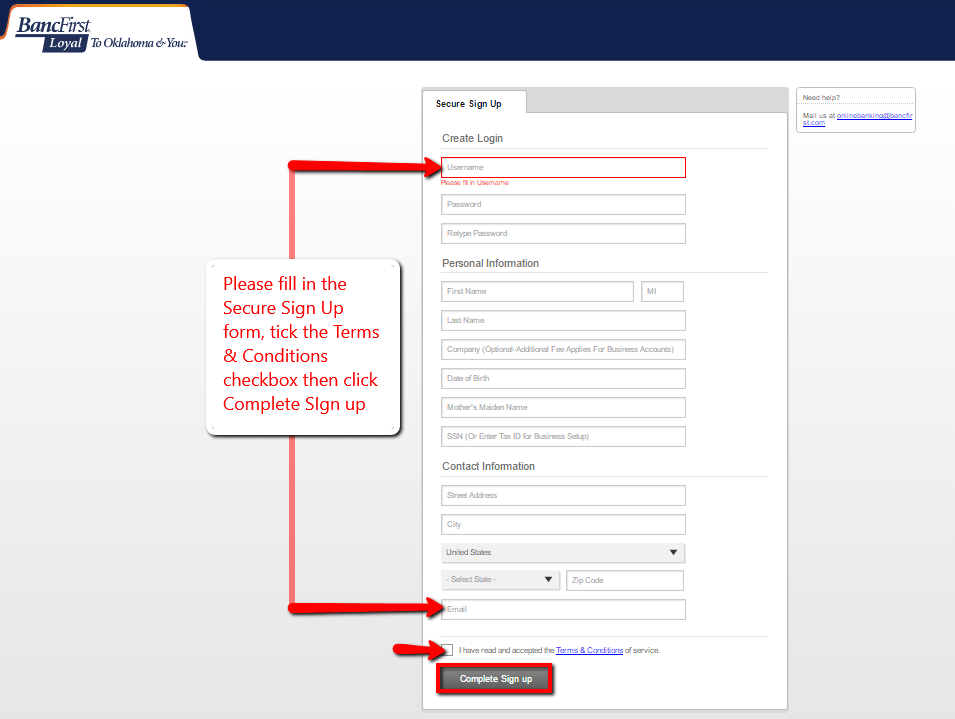Screen dimensions: 955x719
Task: Click into the Username field
Action: [x=563, y=167]
